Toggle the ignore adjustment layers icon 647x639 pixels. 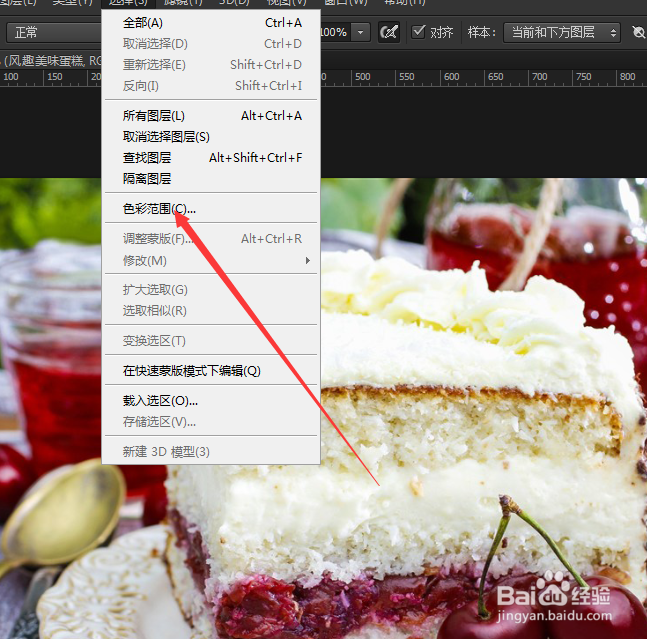639,32
